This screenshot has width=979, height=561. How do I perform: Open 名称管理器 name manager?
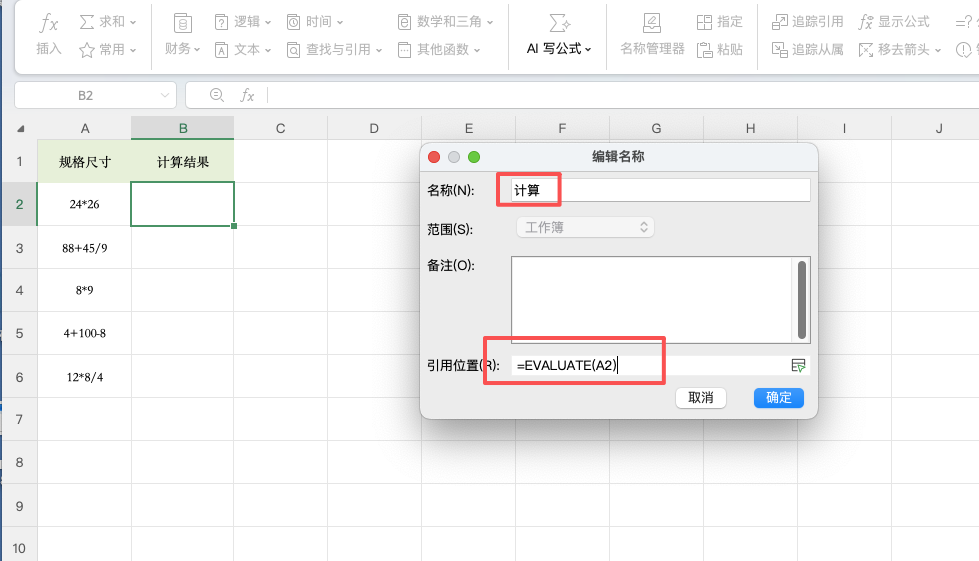pyautogui.click(x=652, y=35)
